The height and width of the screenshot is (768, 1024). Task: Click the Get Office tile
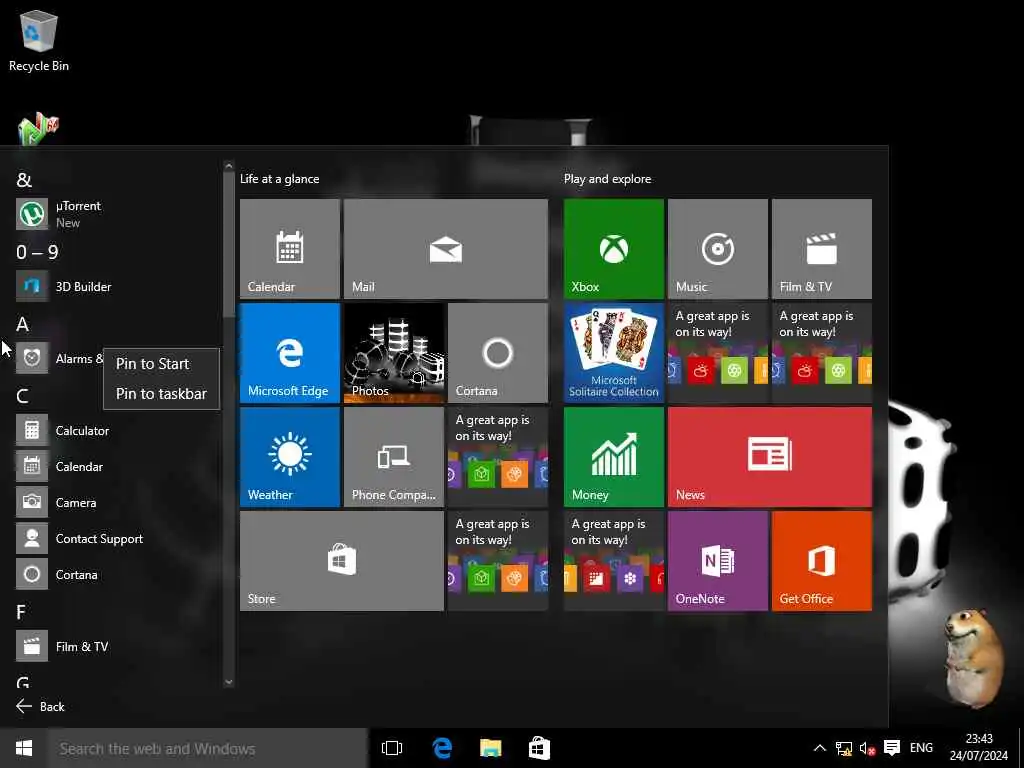click(822, 560)
